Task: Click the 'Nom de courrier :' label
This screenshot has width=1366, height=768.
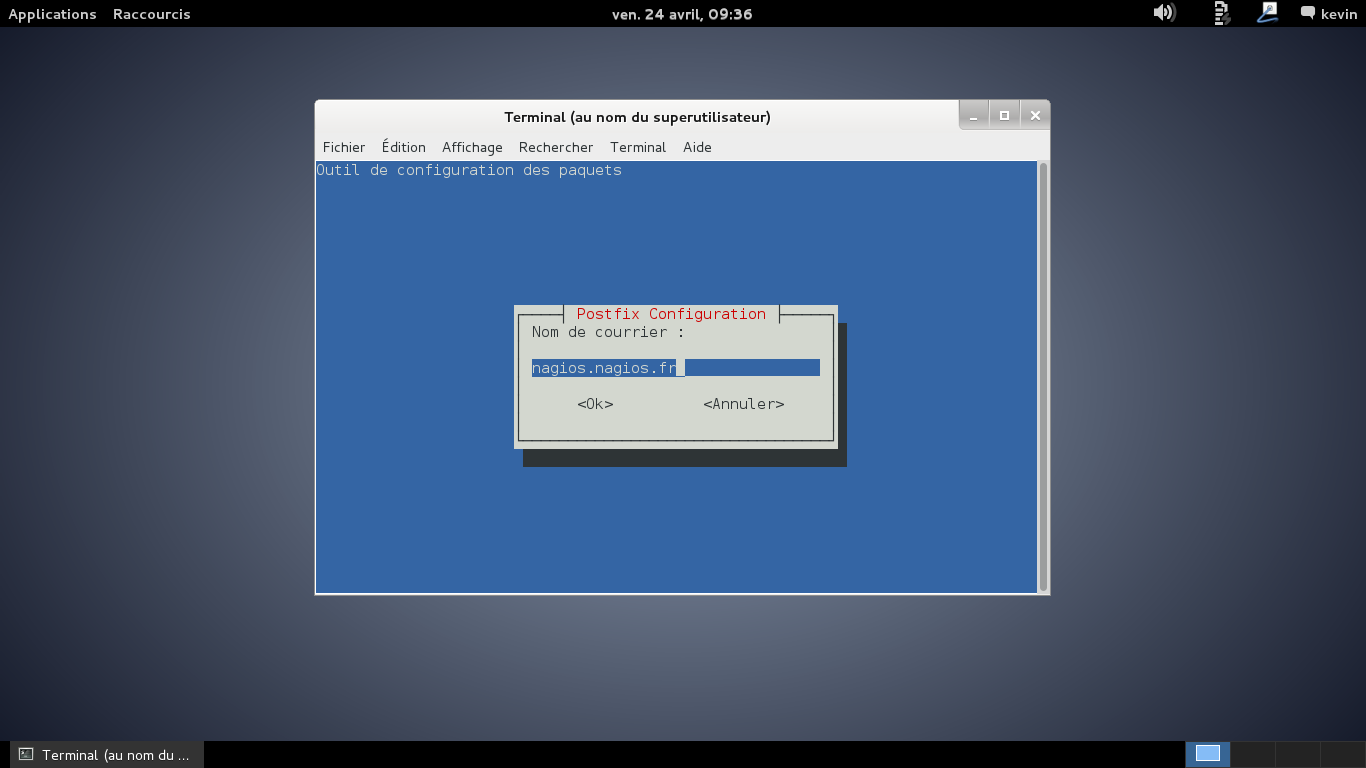Action: click(x=608, y=332)
